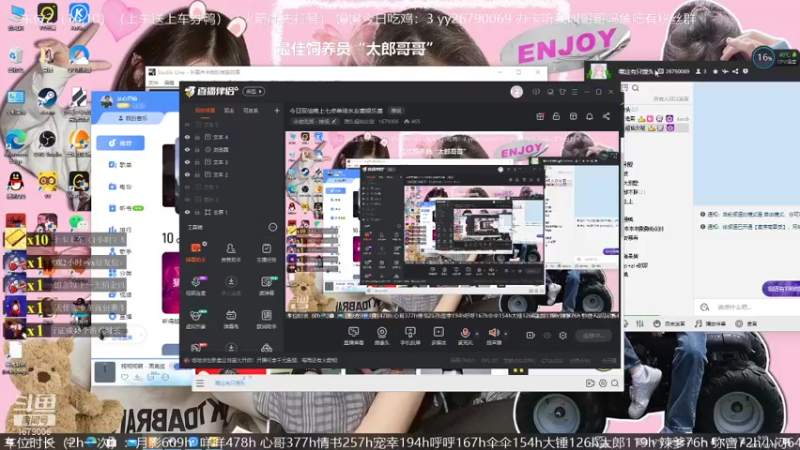The image size is (800, 450).
Task: Toggle visibility of 文本 3 source
Action: pyautogui.click(x=187, y=162)
